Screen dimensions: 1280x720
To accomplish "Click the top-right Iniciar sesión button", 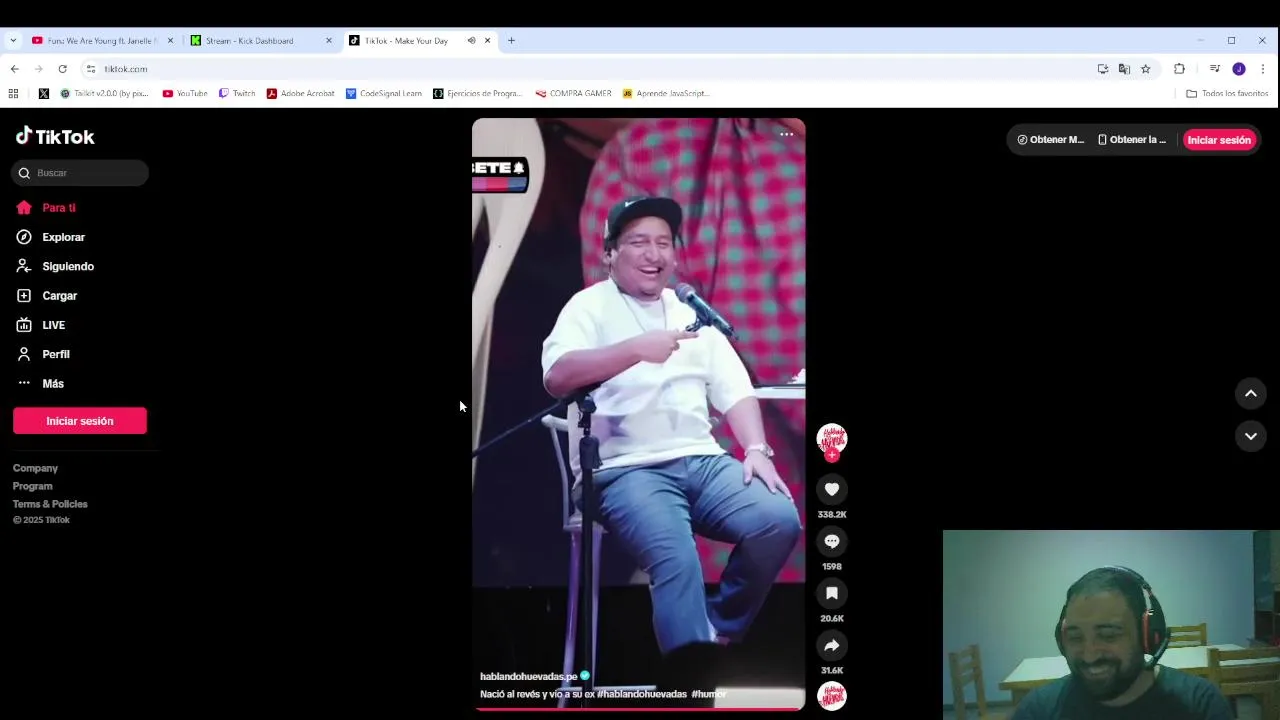I will 1219,140.
